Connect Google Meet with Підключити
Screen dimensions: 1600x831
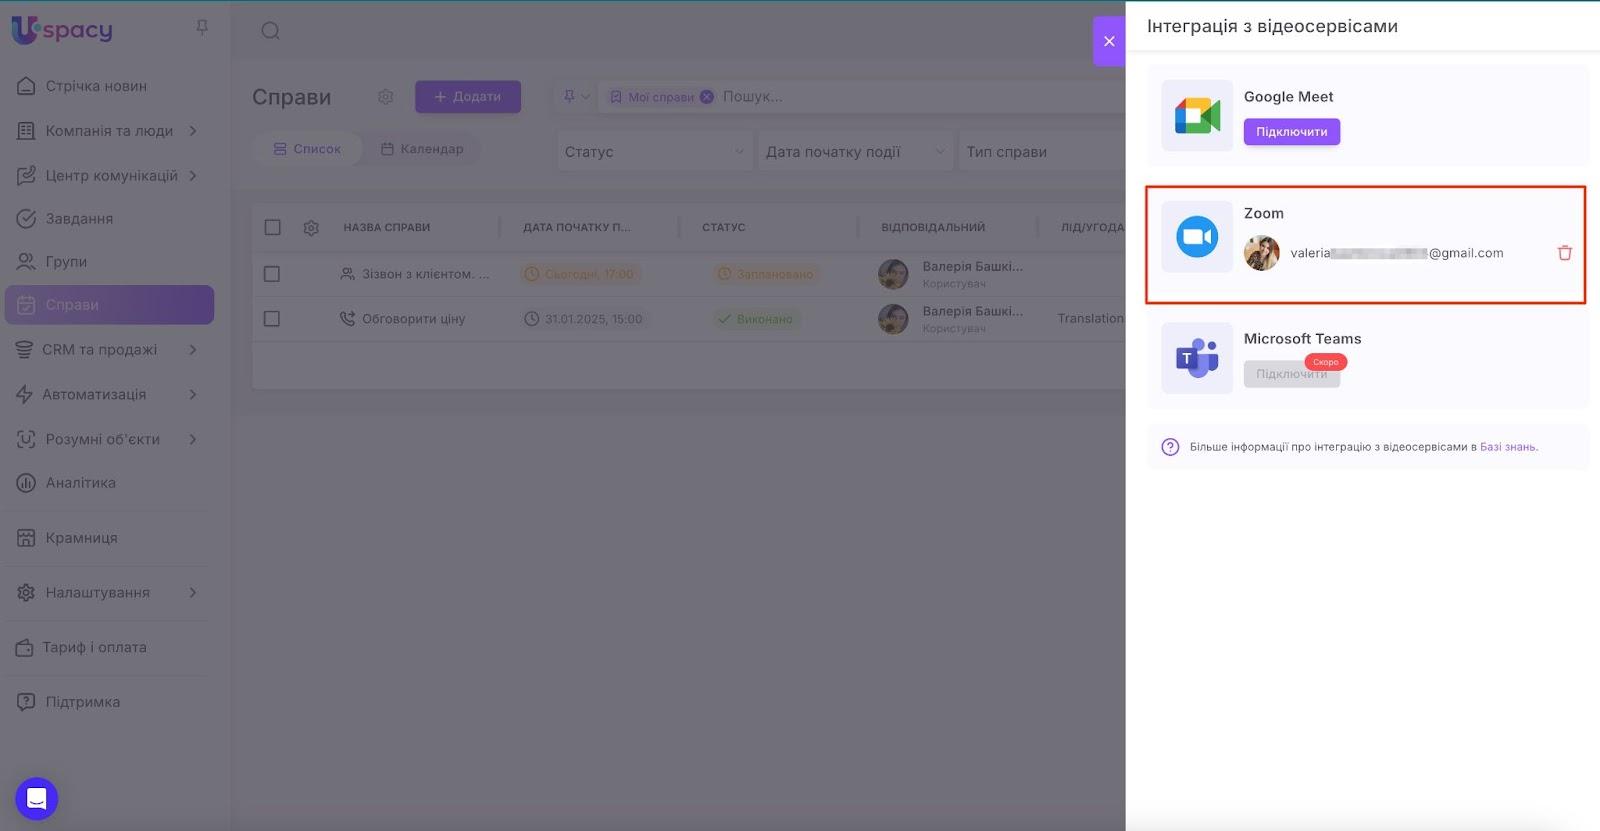[x=1292, y=132]
